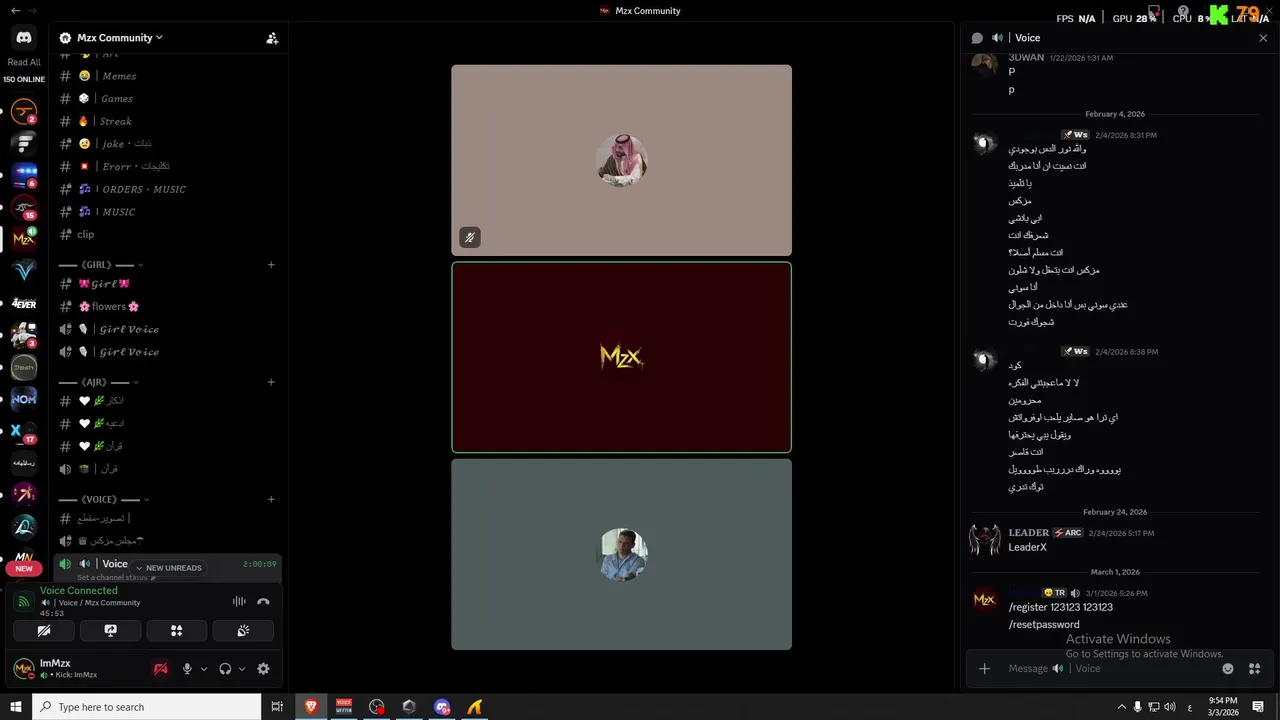Focus Message Voice input field
1280x720 pixels.
pos(1108,669)
